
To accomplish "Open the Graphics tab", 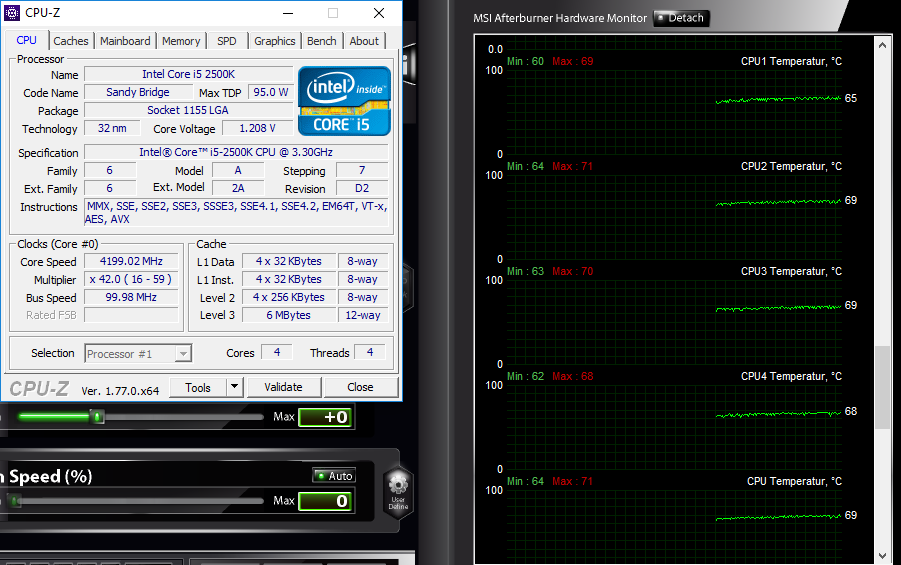I will [275, 41].
